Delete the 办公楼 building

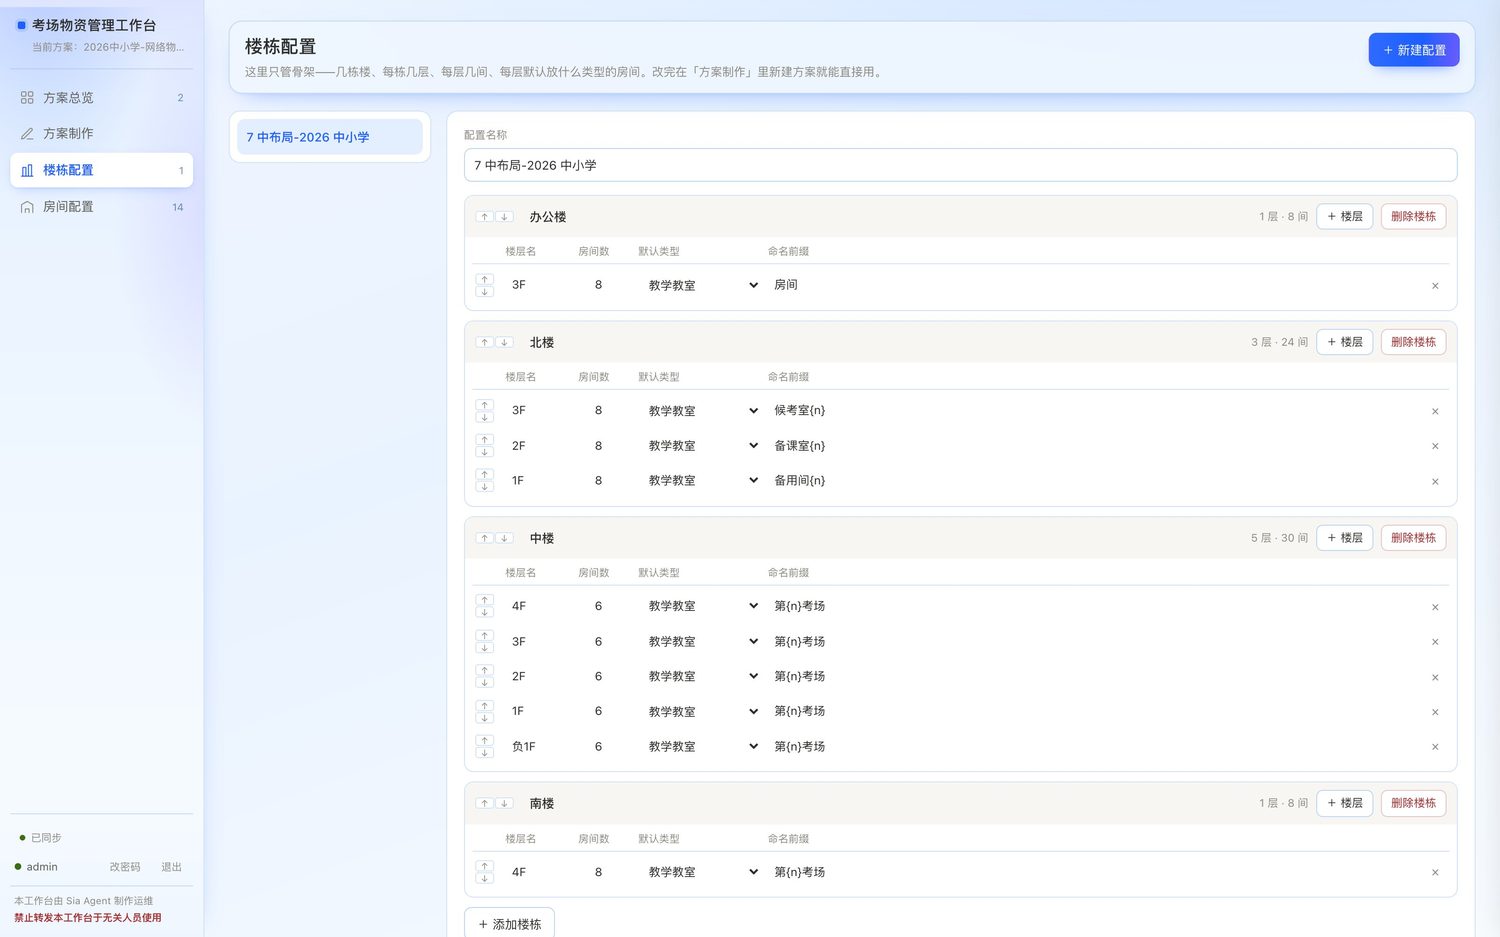1413,216
